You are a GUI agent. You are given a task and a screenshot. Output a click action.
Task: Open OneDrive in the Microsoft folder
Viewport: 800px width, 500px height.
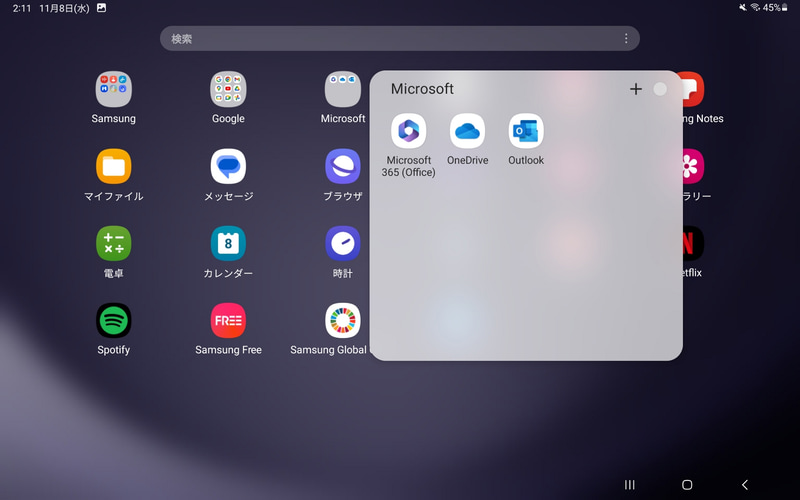point(467,131)
